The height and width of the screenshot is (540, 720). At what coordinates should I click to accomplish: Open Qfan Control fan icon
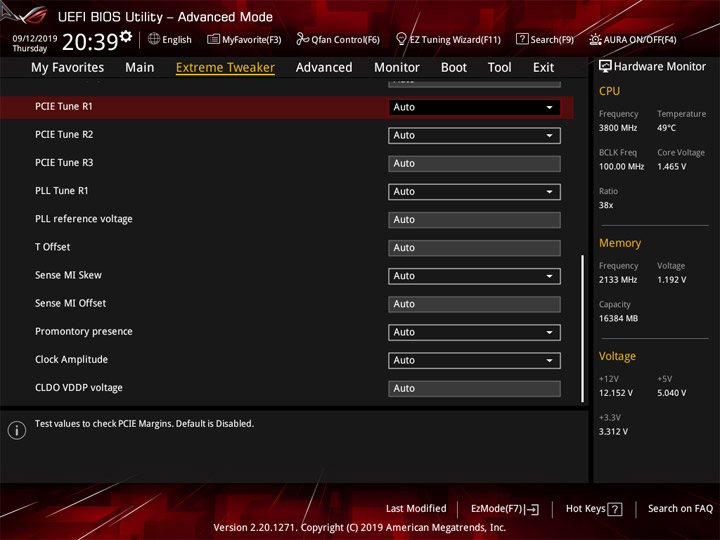point(302,39)
